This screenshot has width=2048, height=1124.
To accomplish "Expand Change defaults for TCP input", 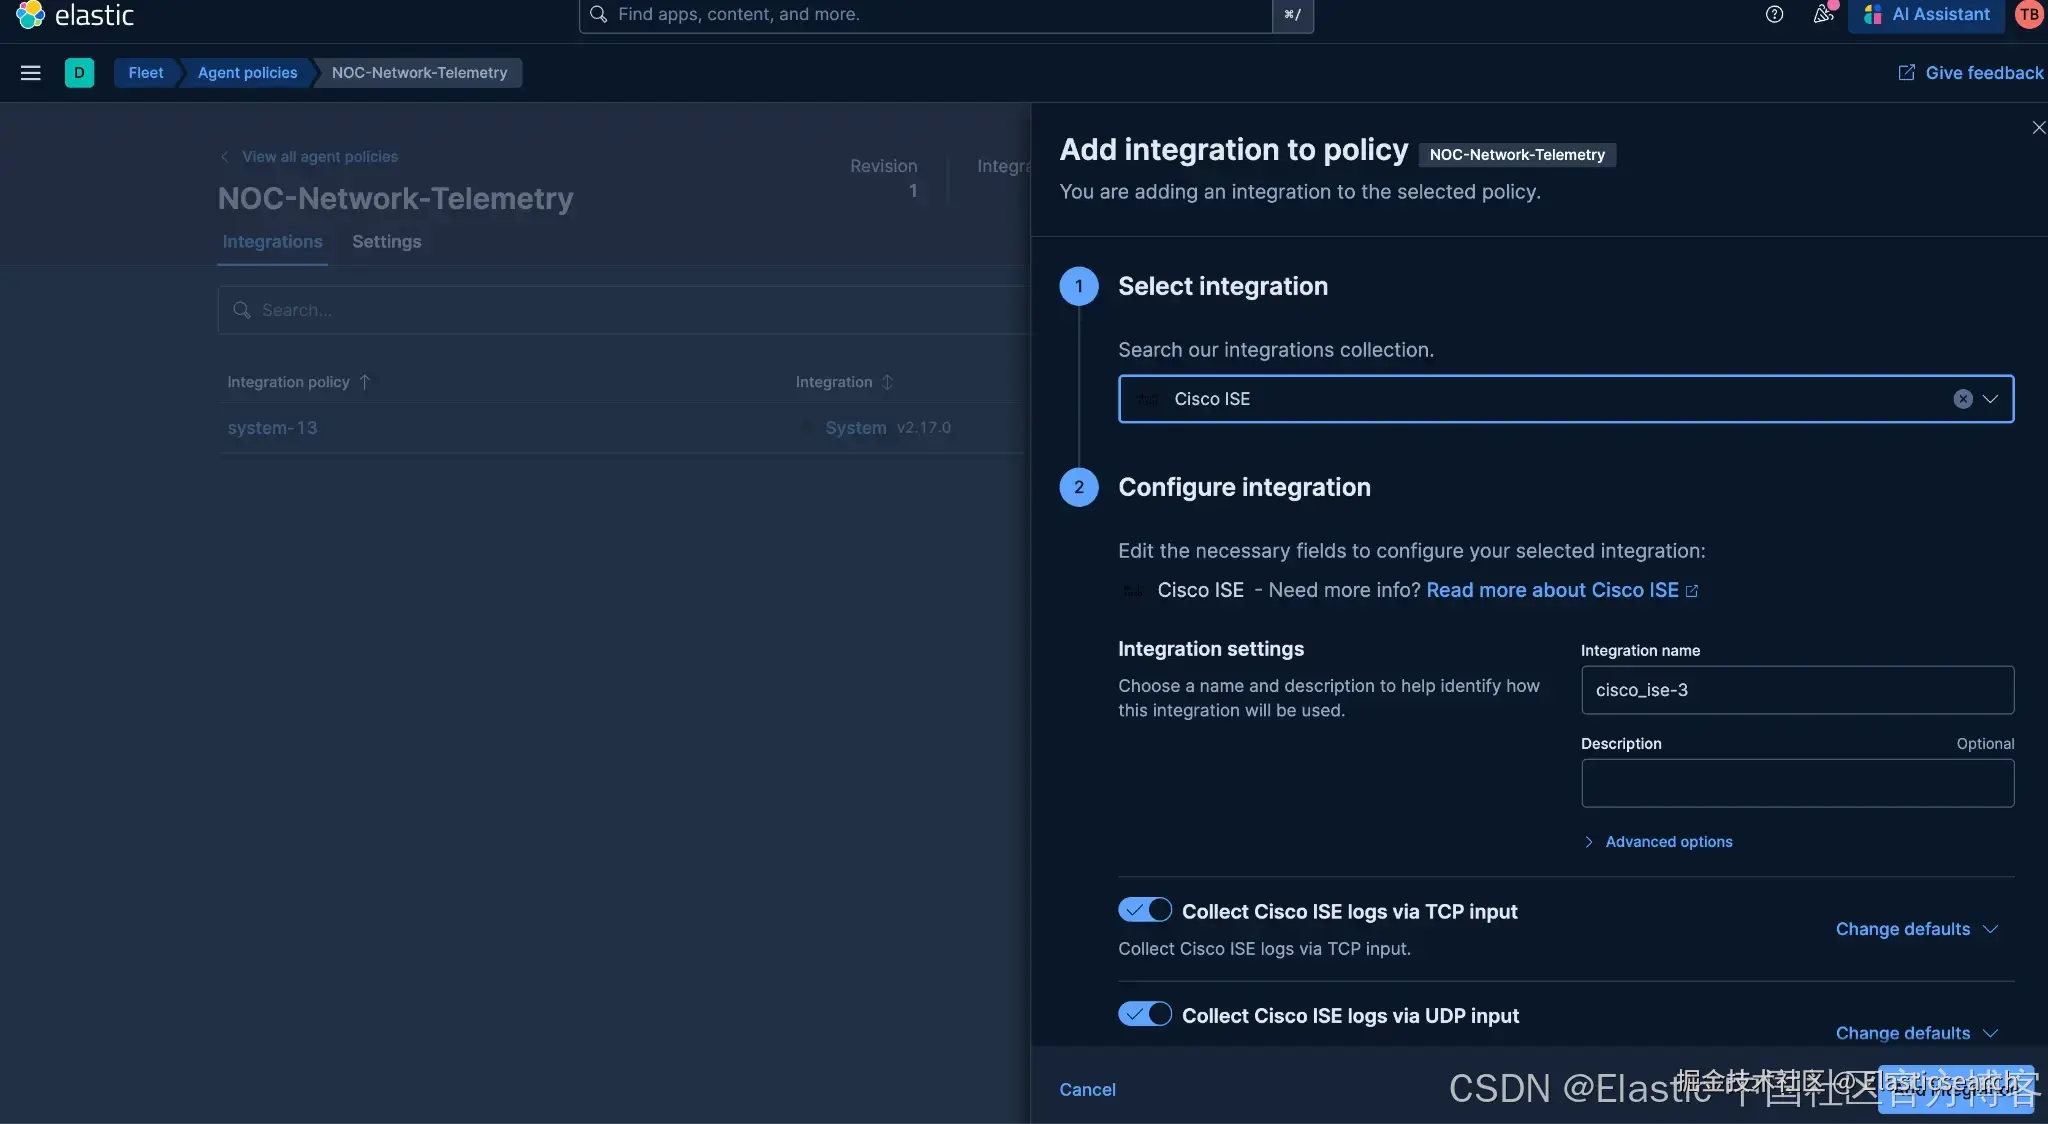I will tap(1916, 929).
